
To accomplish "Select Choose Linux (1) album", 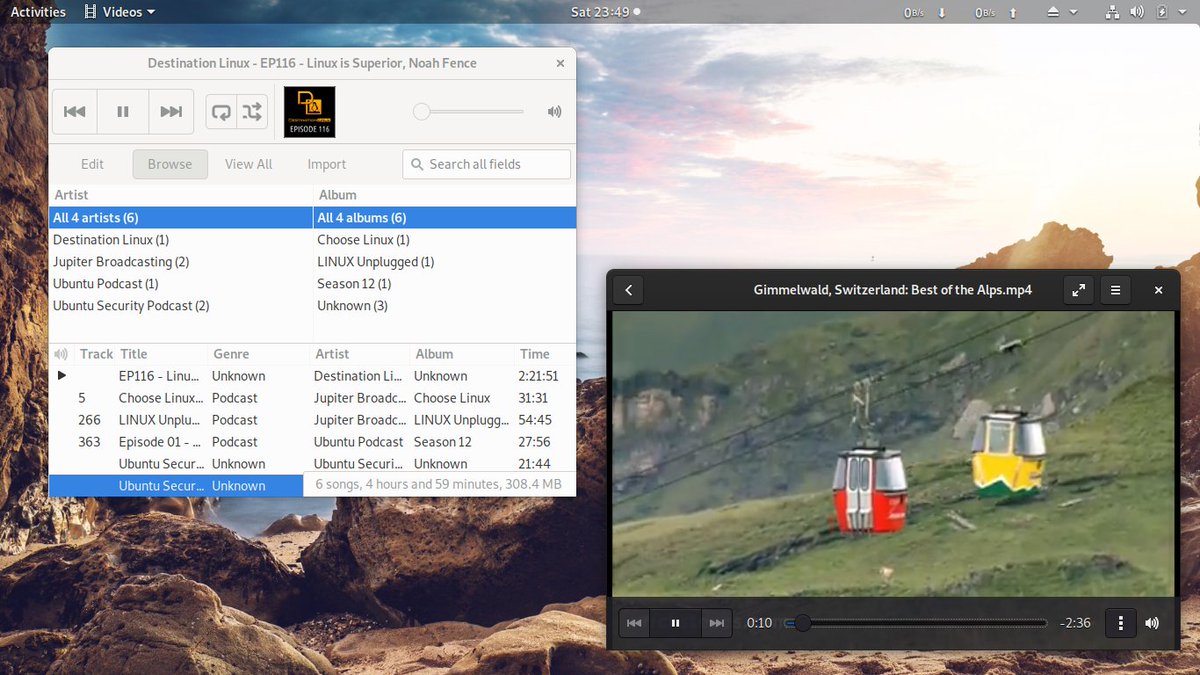I will click(x=445, y=240).
